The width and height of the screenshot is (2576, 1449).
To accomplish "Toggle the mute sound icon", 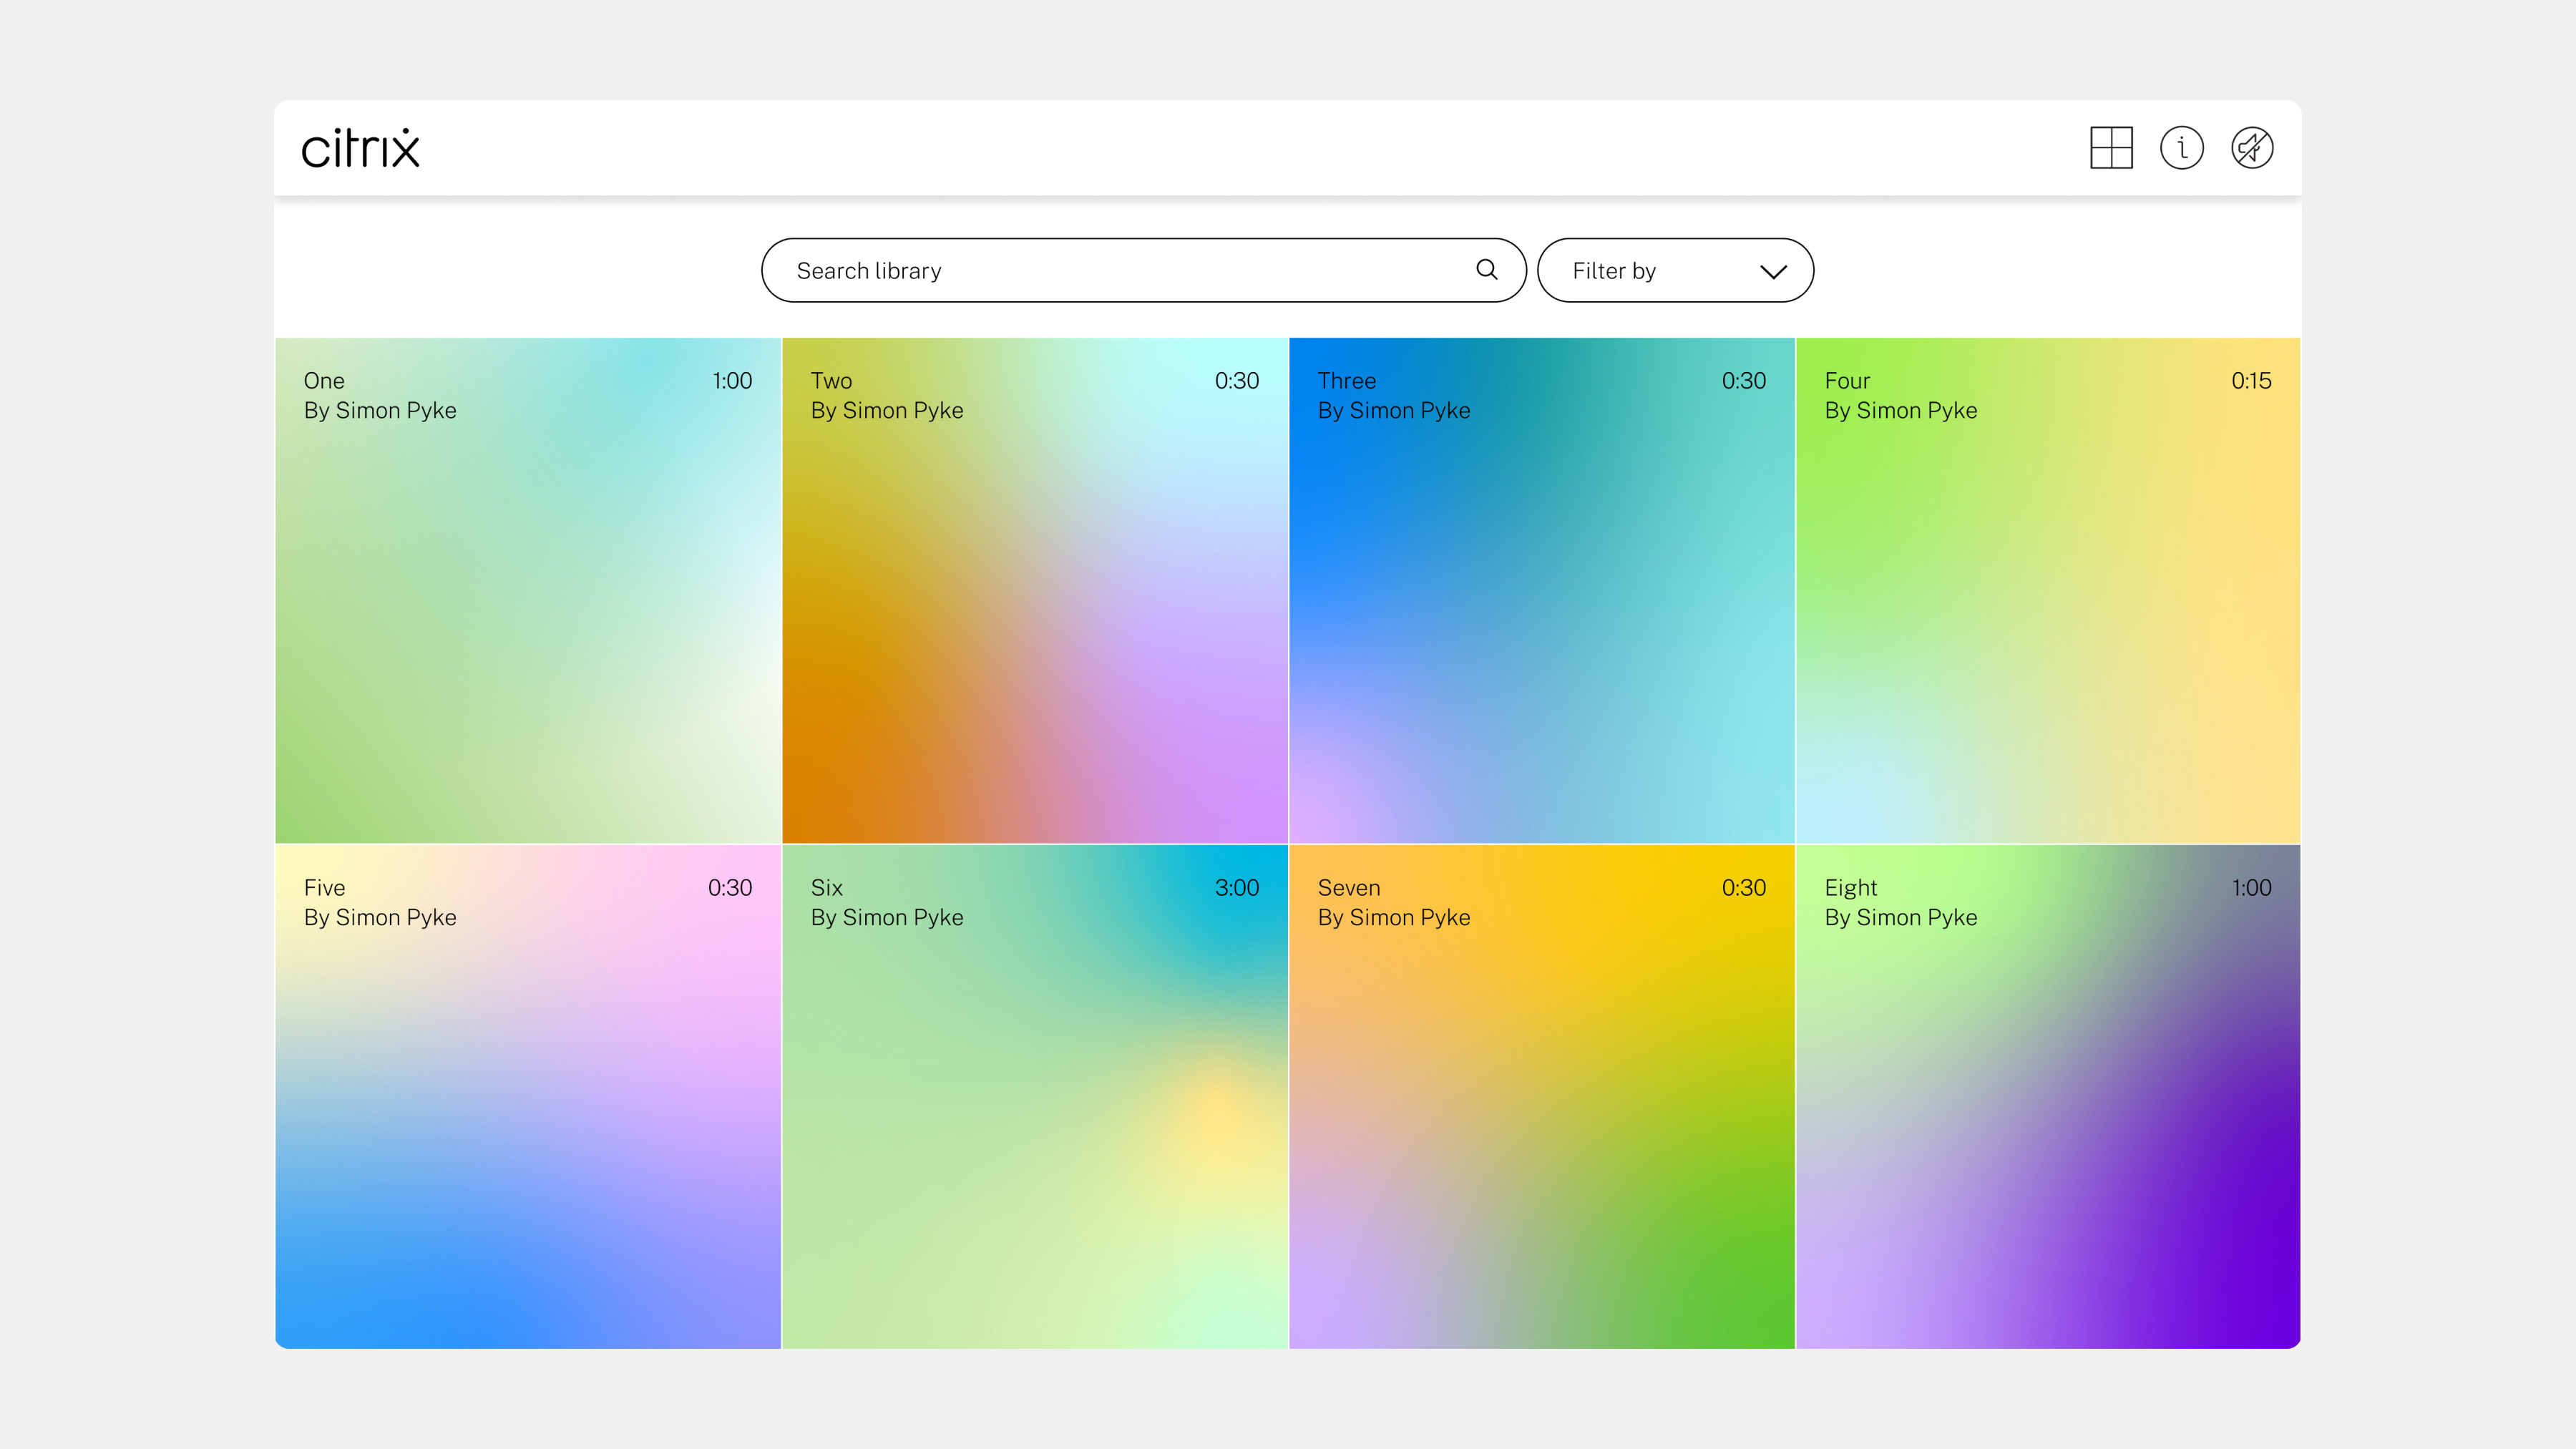I will click(2252, 148).
